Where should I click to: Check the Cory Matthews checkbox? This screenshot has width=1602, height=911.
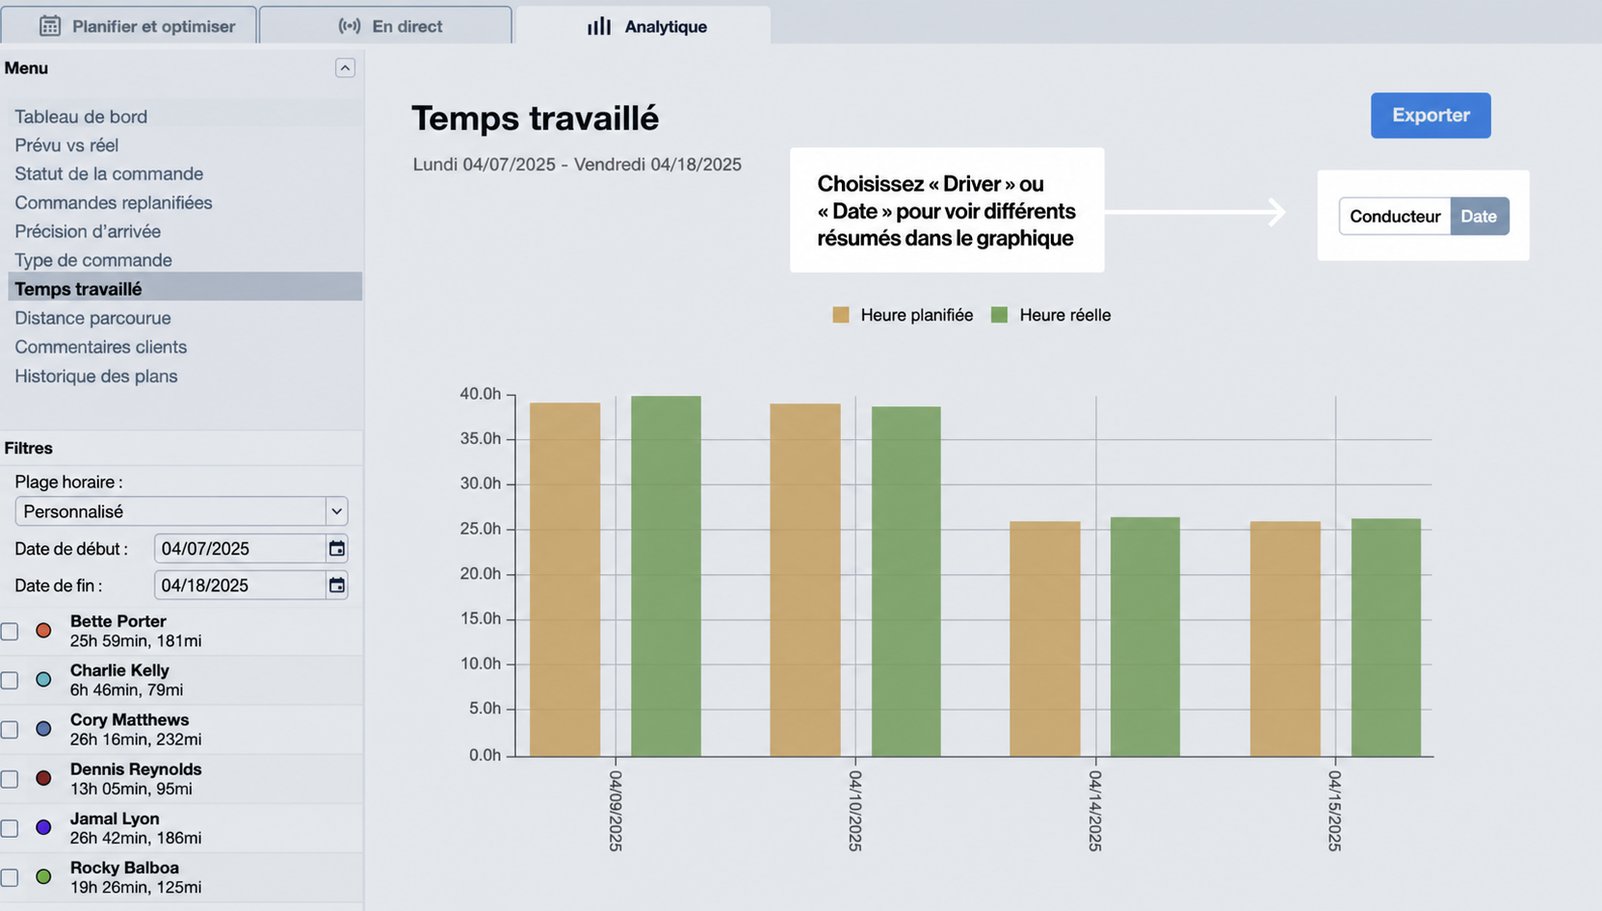click(10, 730)
